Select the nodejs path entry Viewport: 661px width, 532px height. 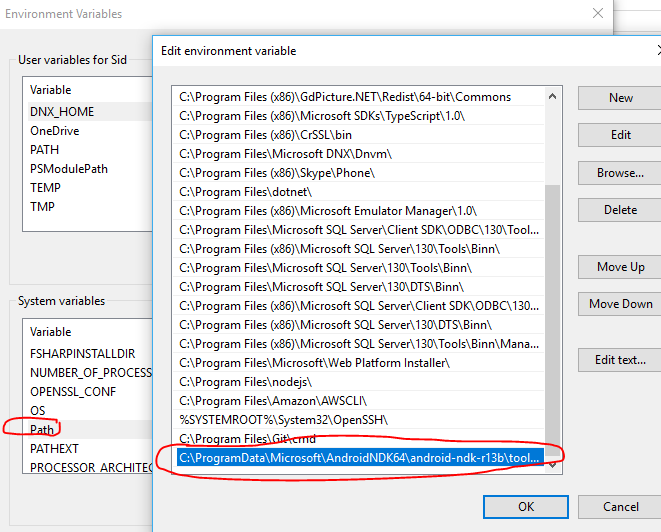click(358, 382)
